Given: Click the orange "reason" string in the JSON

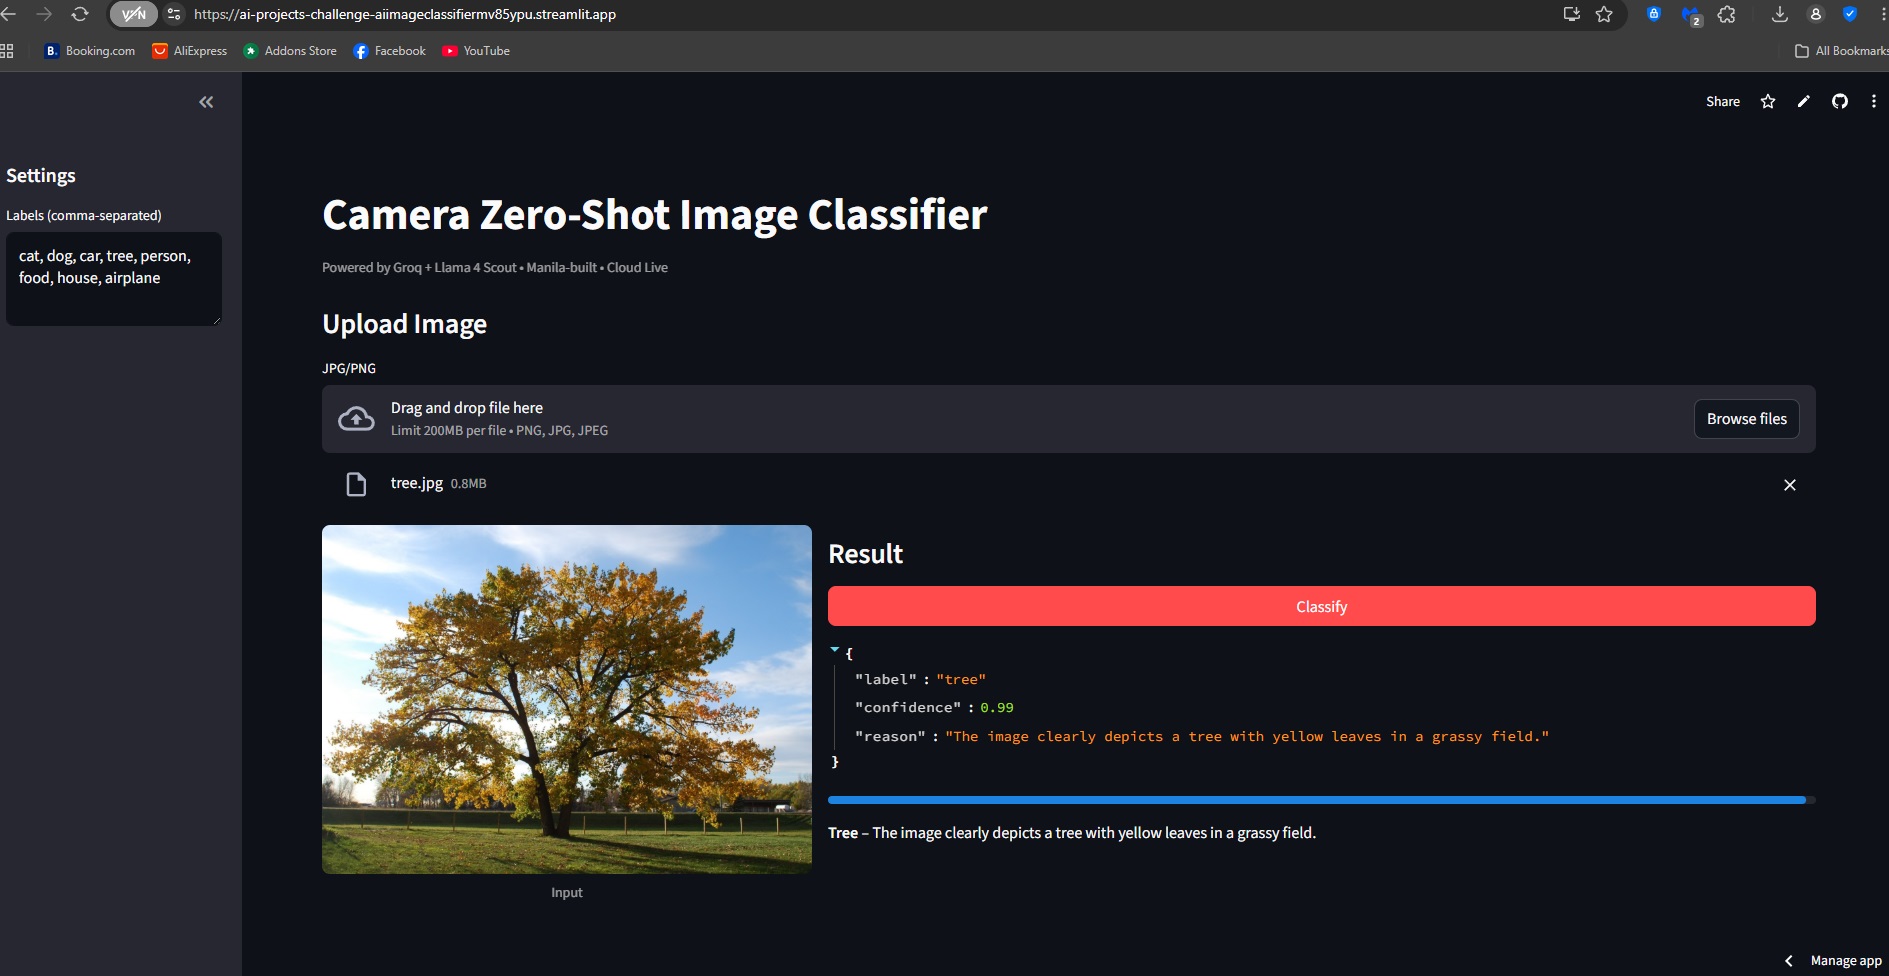Looking at the screenshot, I should pyautogui.click(x=1247, y=736).
